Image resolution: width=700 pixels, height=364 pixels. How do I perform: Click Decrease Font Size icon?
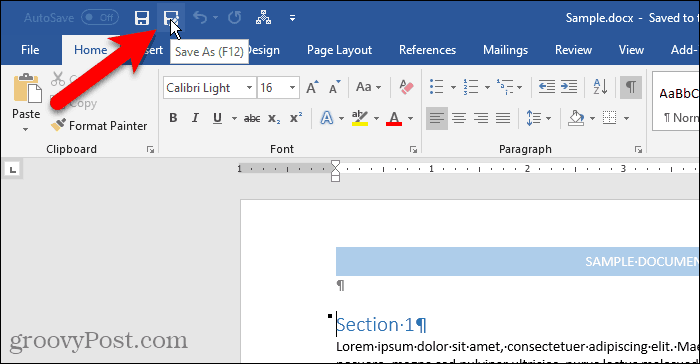tap(334, 87)
